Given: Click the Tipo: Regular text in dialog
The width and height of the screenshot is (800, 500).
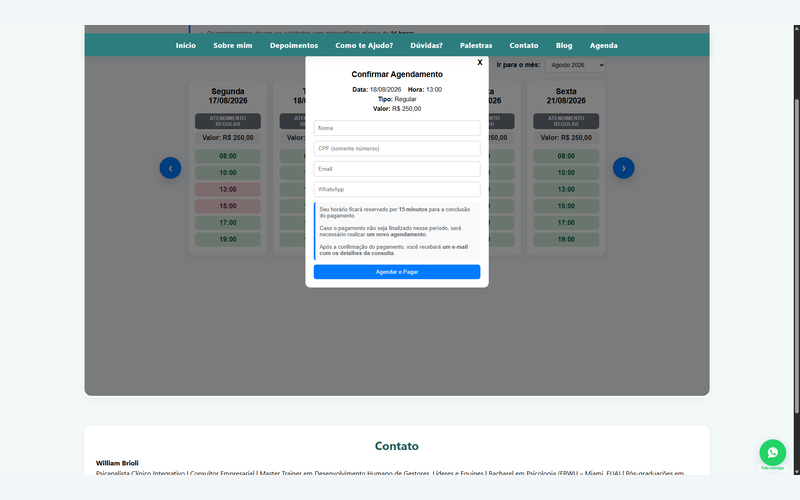Looking at the screenshot, I should 397,99.
